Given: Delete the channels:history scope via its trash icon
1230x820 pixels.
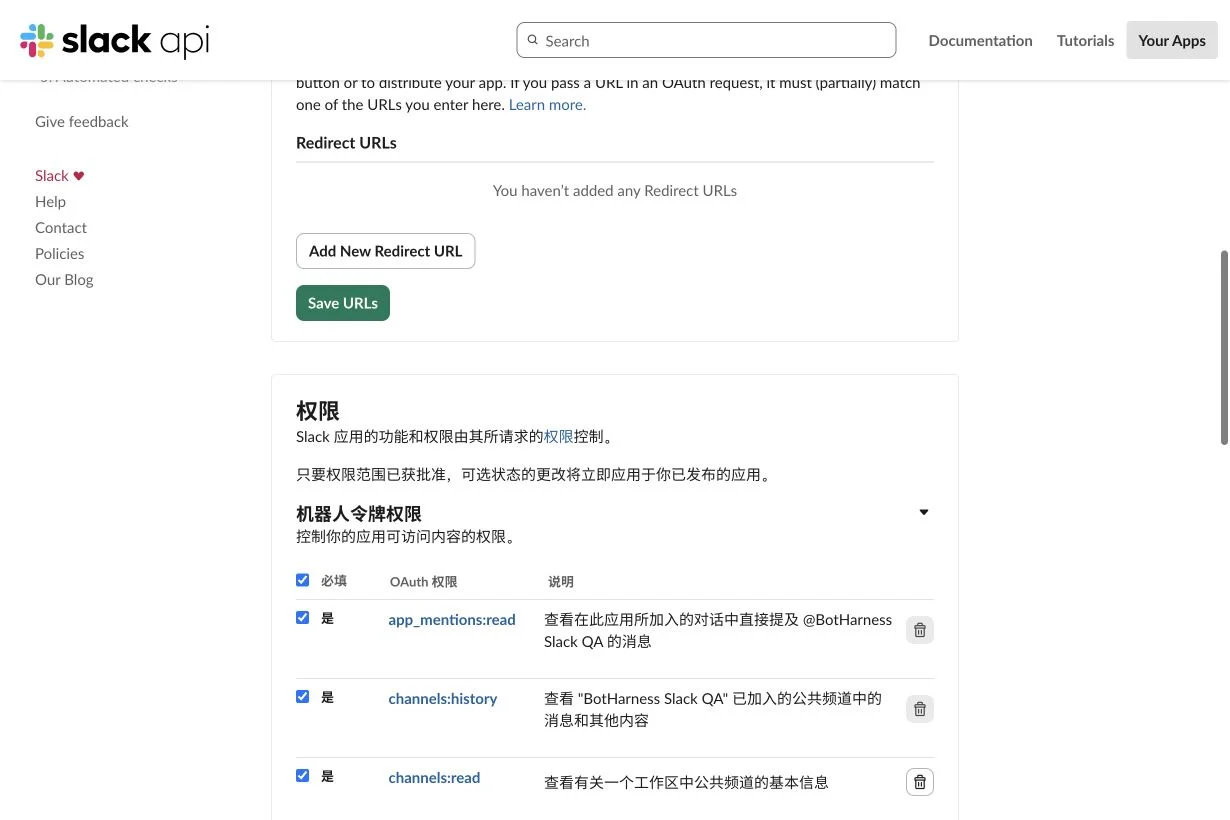Looking at the screenshot, I should 920,709.
